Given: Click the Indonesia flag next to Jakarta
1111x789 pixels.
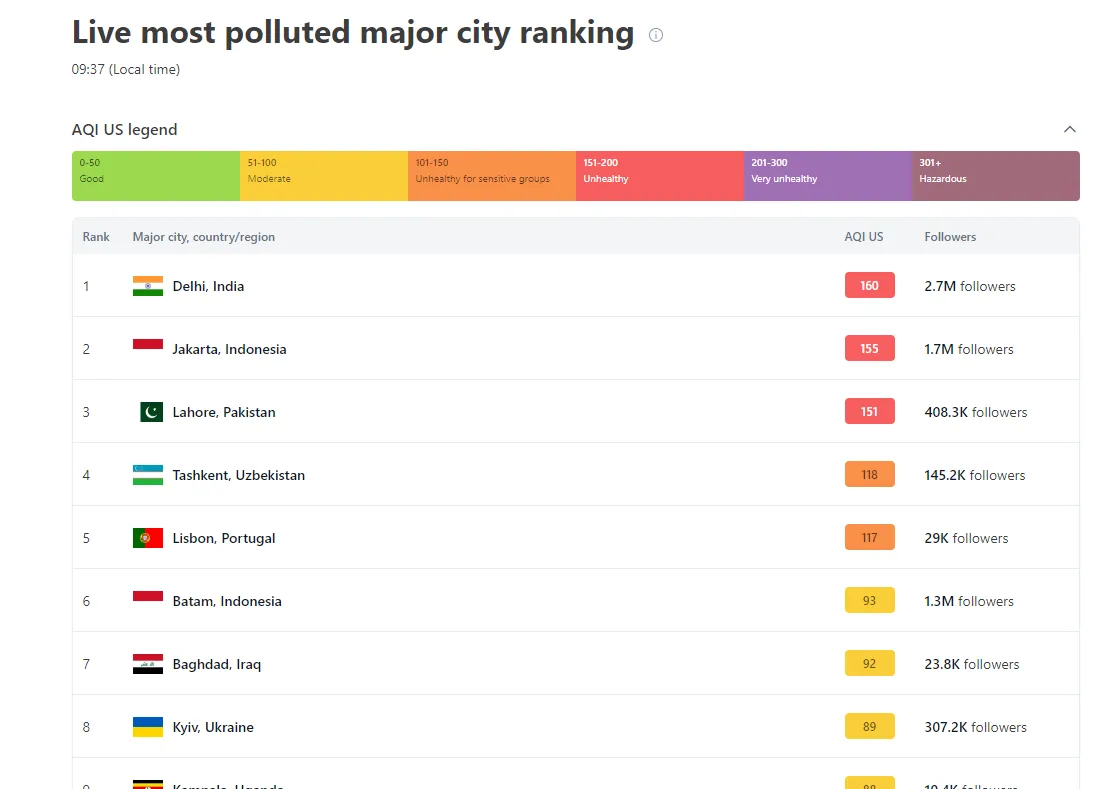Looking at the screenshot, I should 148,345.
